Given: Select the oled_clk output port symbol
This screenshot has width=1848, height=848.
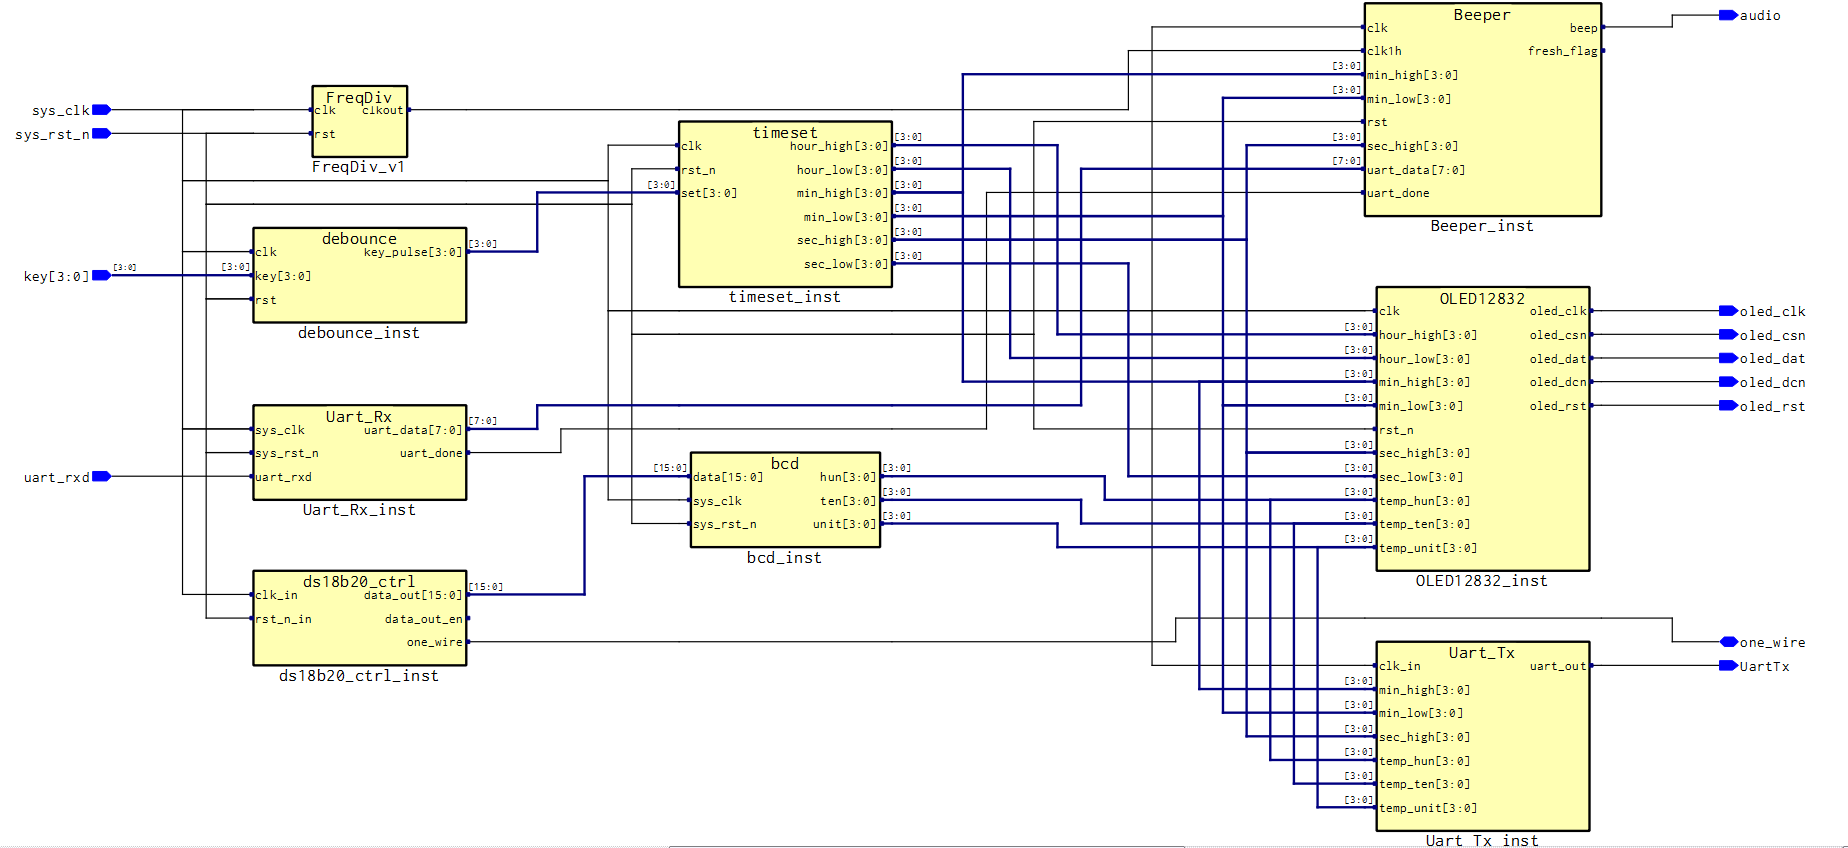Looking at the screenshot, I should coord(1728,311).
